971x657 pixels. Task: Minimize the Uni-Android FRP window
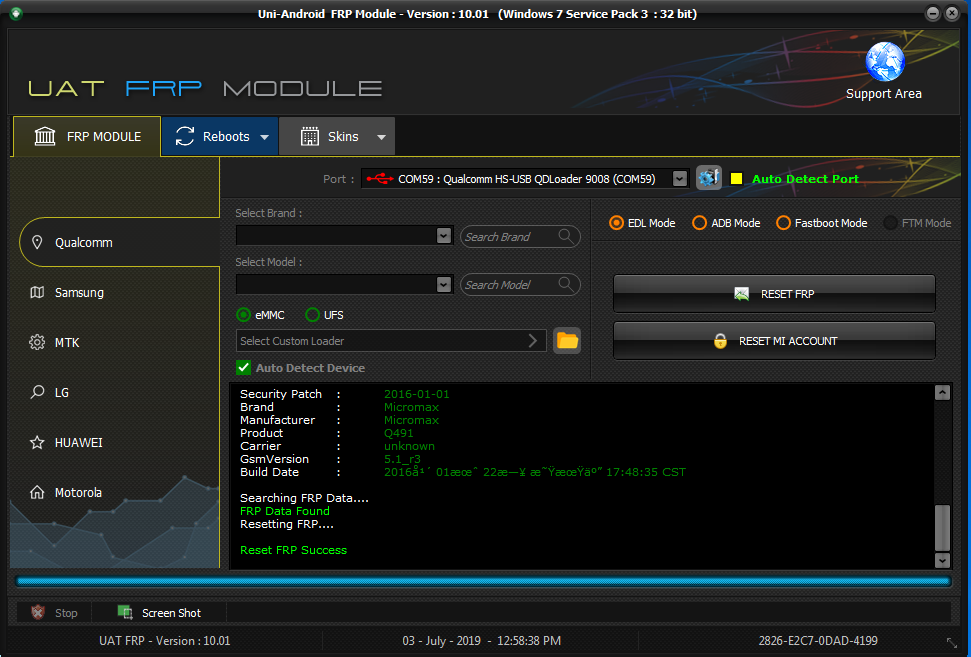pos(933,13)
